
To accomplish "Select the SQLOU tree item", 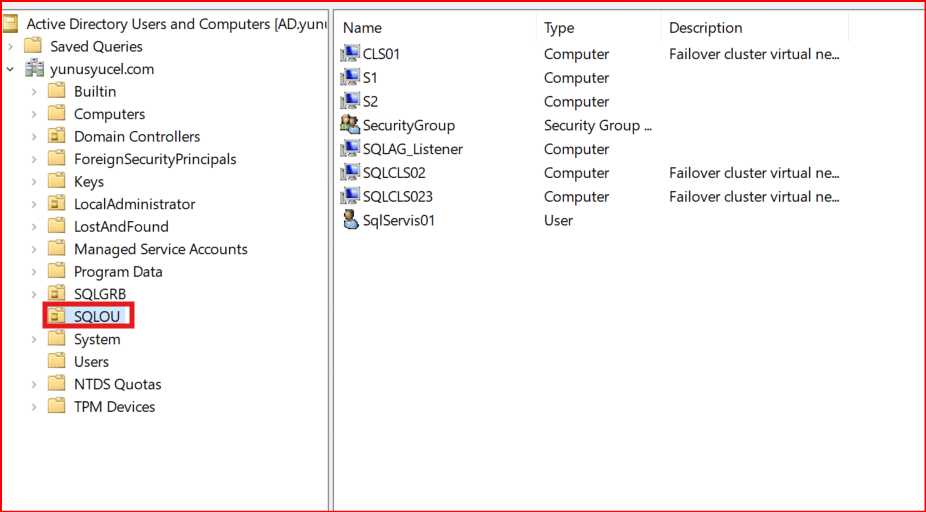I will point(96,317).
